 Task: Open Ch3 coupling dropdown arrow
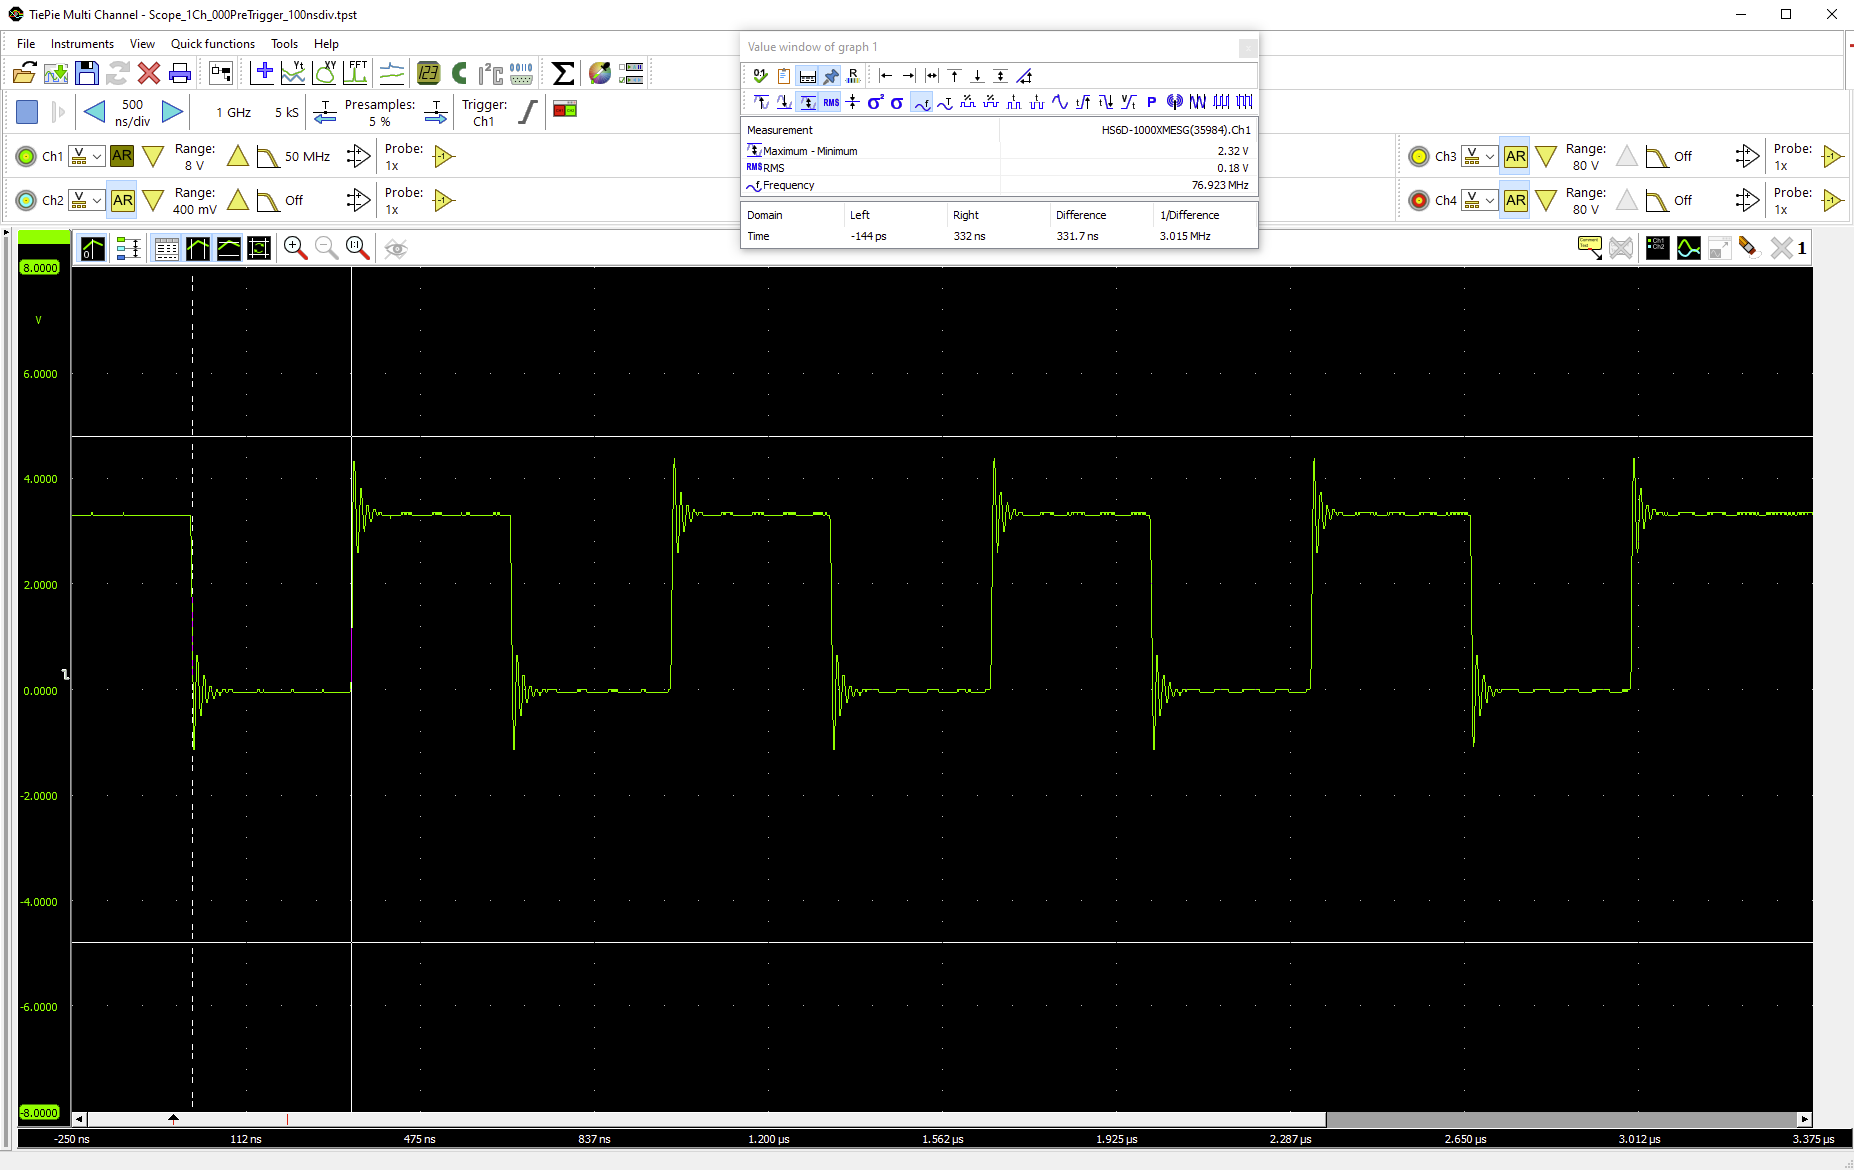(1490, 156)
